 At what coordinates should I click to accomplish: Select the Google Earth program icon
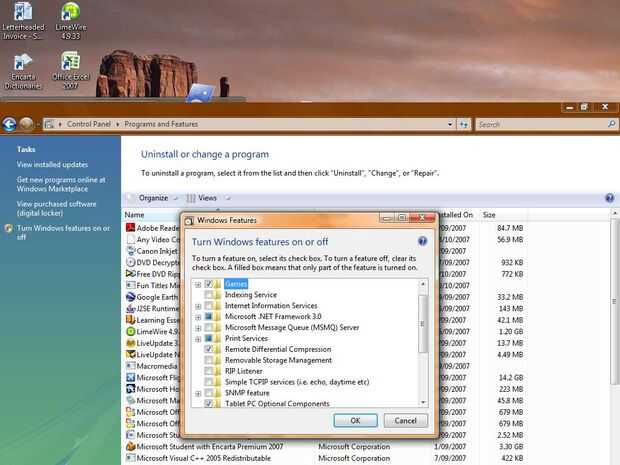[130, 297]
